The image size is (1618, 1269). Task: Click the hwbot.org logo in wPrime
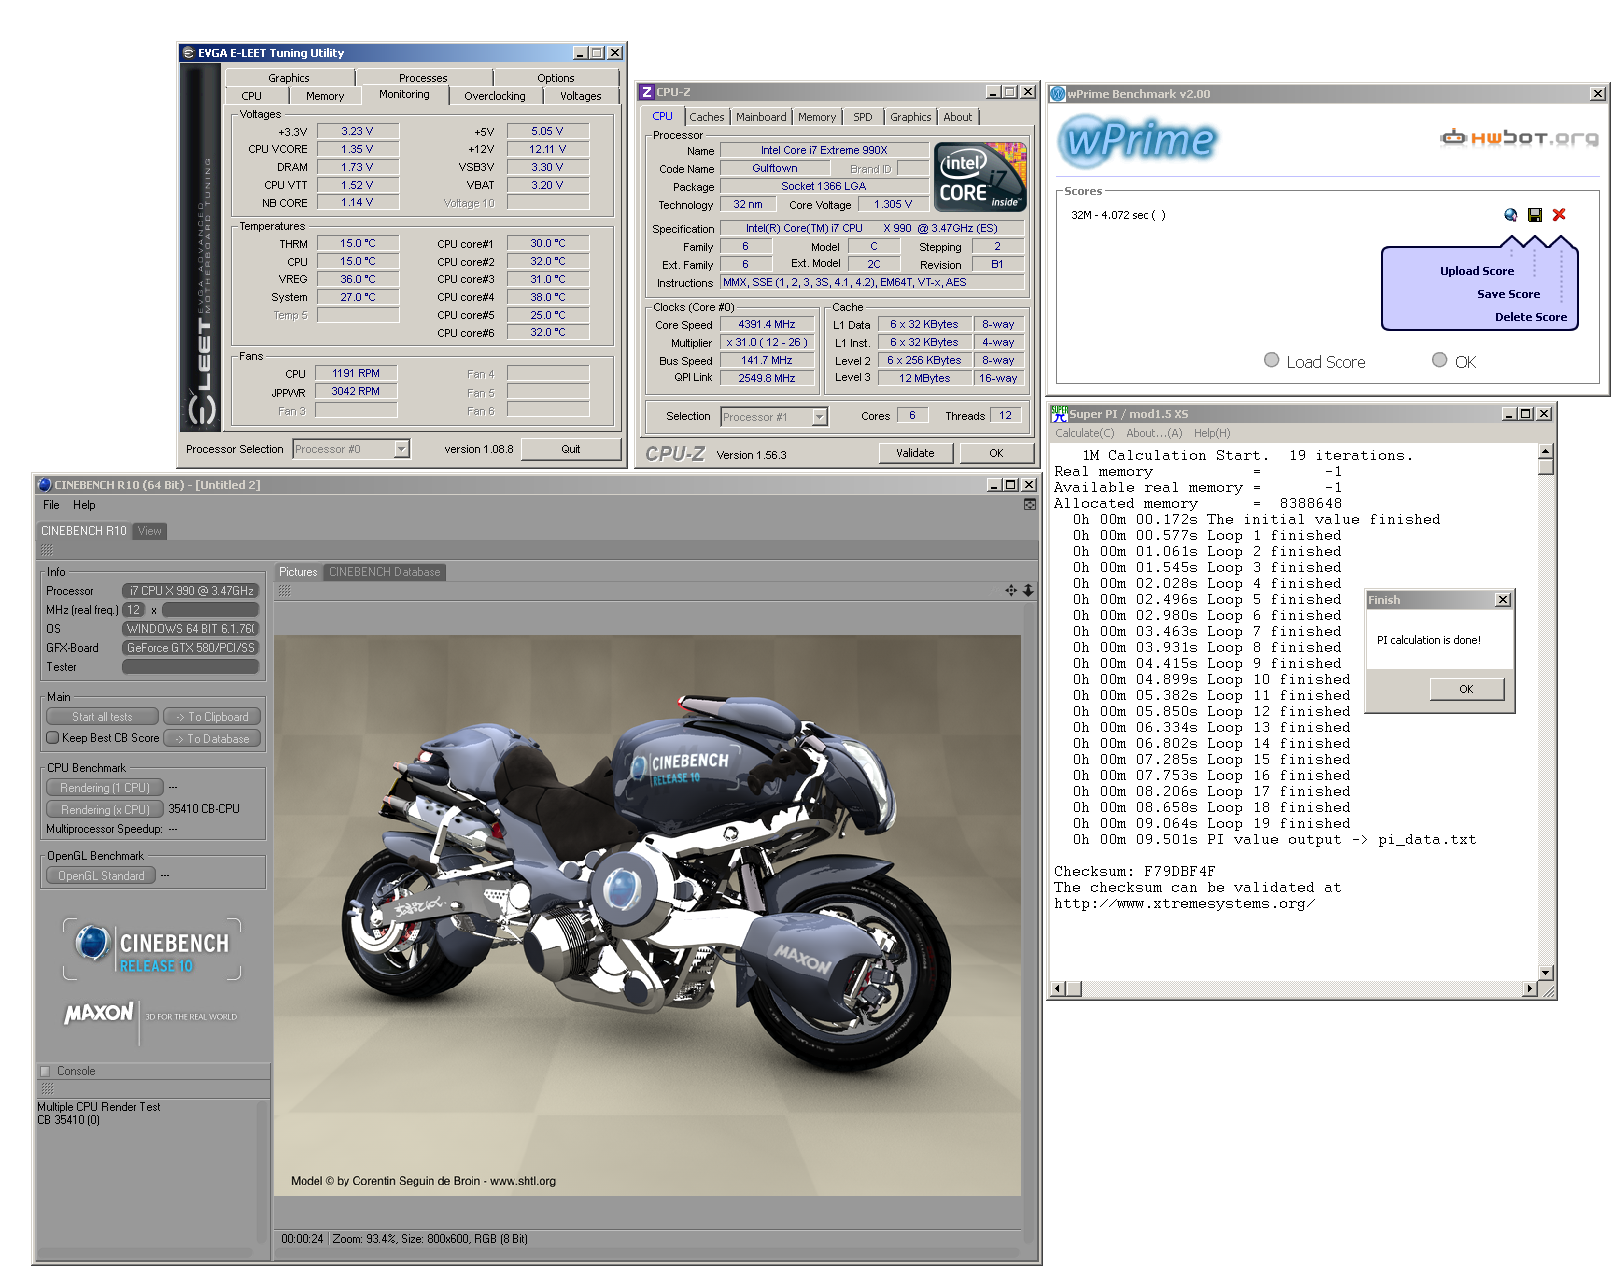coord(1519,137)
